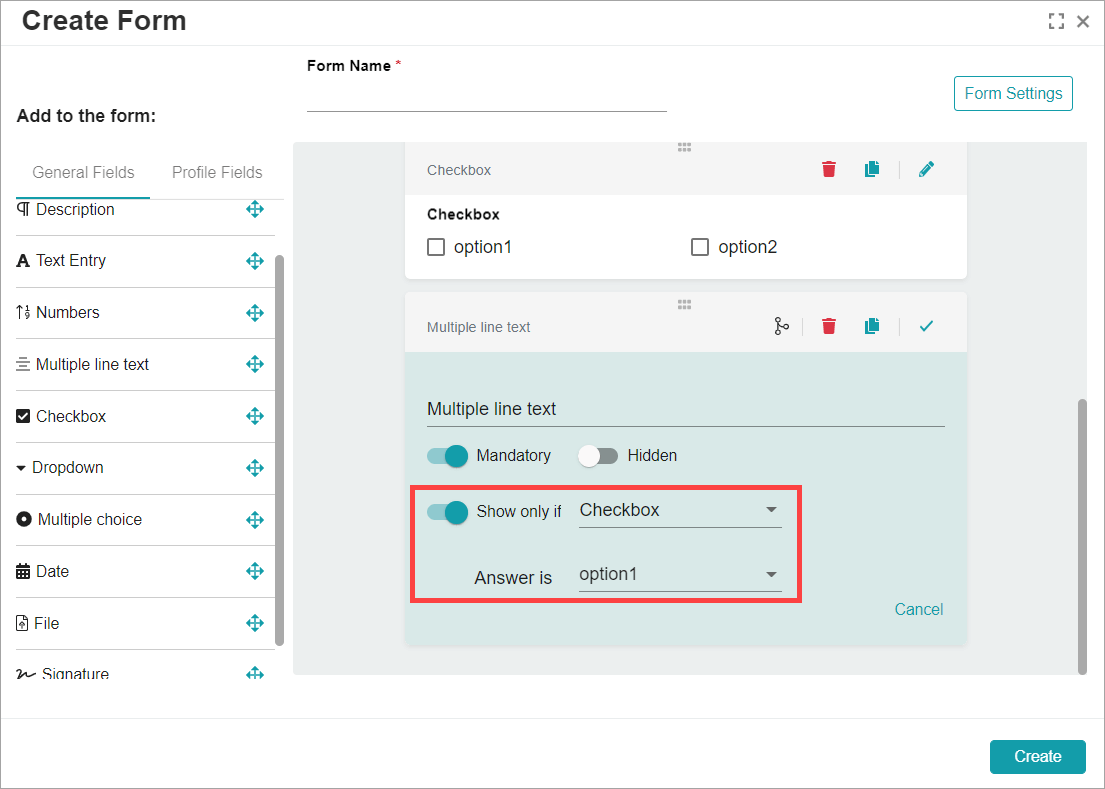The height and width of the screenshot is (789, 1105).
Task: Click the move icon for Multiple line text field
Action: (255, 364)
